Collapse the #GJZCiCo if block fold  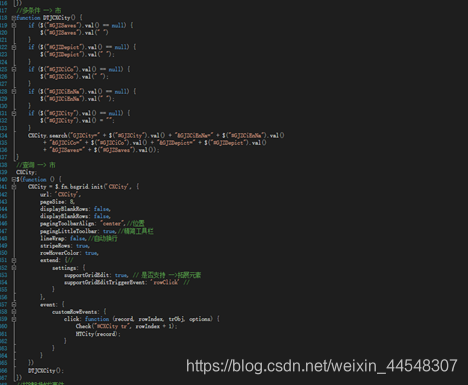pyautogui.click(x=14, y=69)
